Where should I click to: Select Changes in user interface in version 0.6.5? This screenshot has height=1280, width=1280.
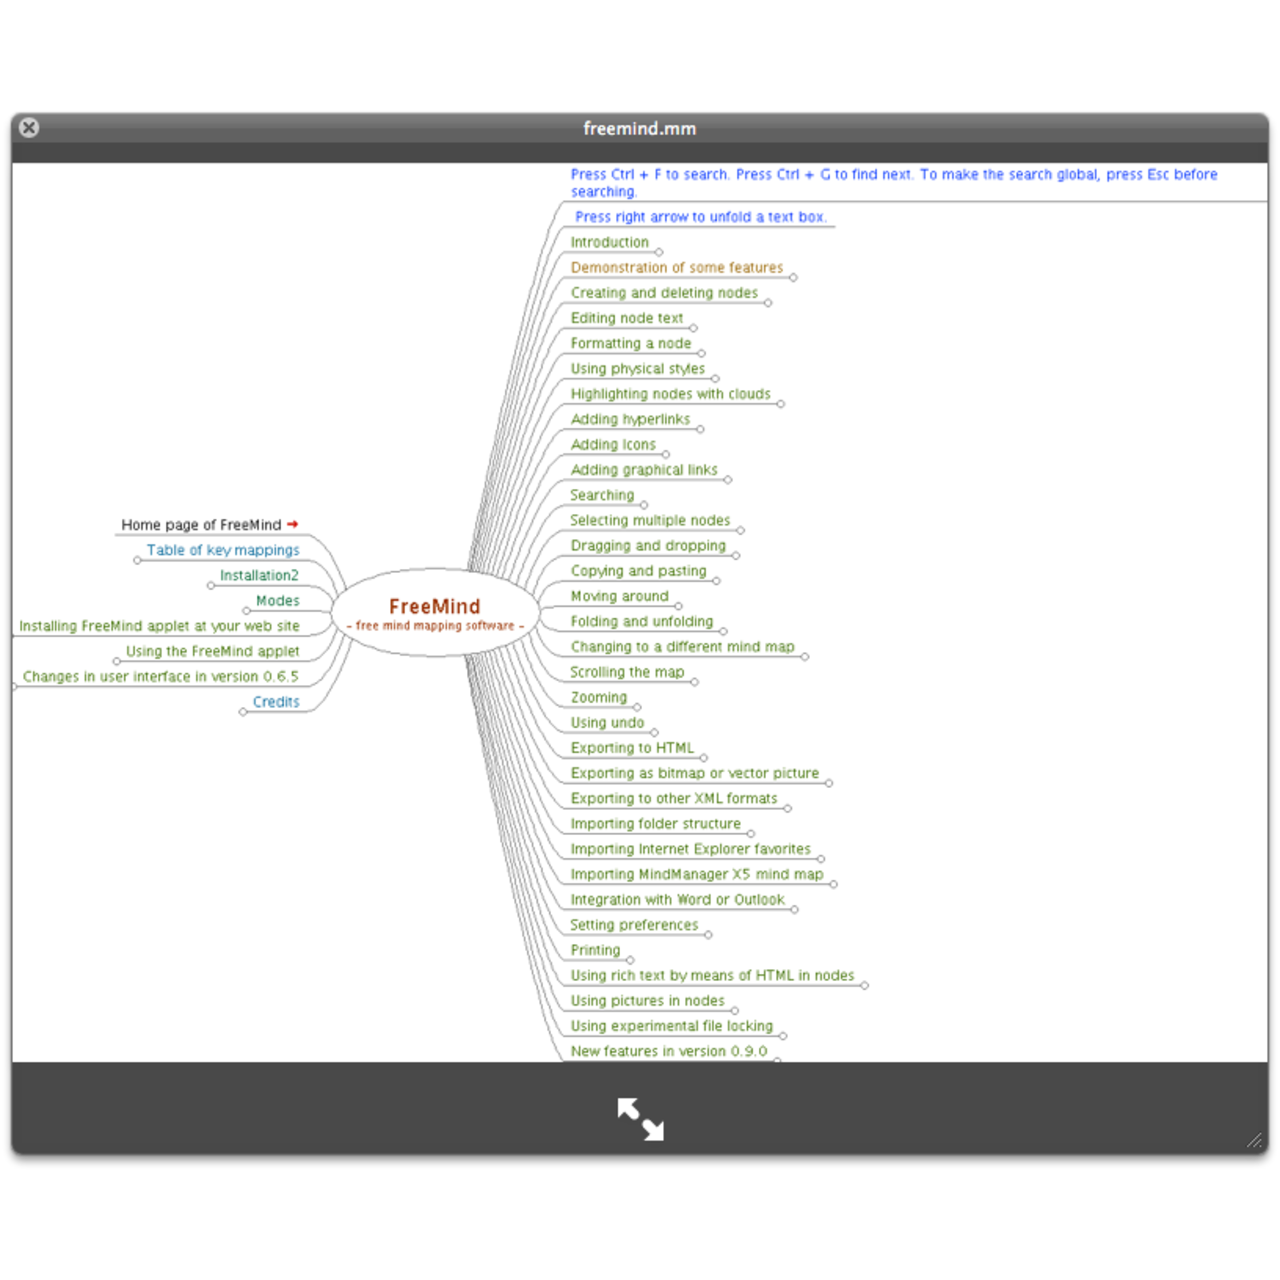160,677
